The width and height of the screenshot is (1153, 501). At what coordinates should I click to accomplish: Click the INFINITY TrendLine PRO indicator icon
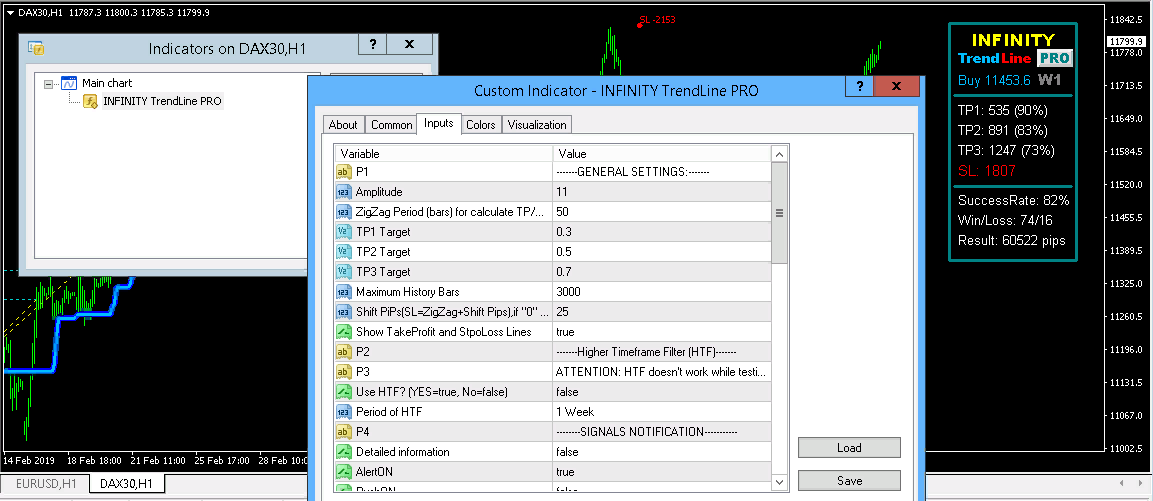click(x=90, y=102)
